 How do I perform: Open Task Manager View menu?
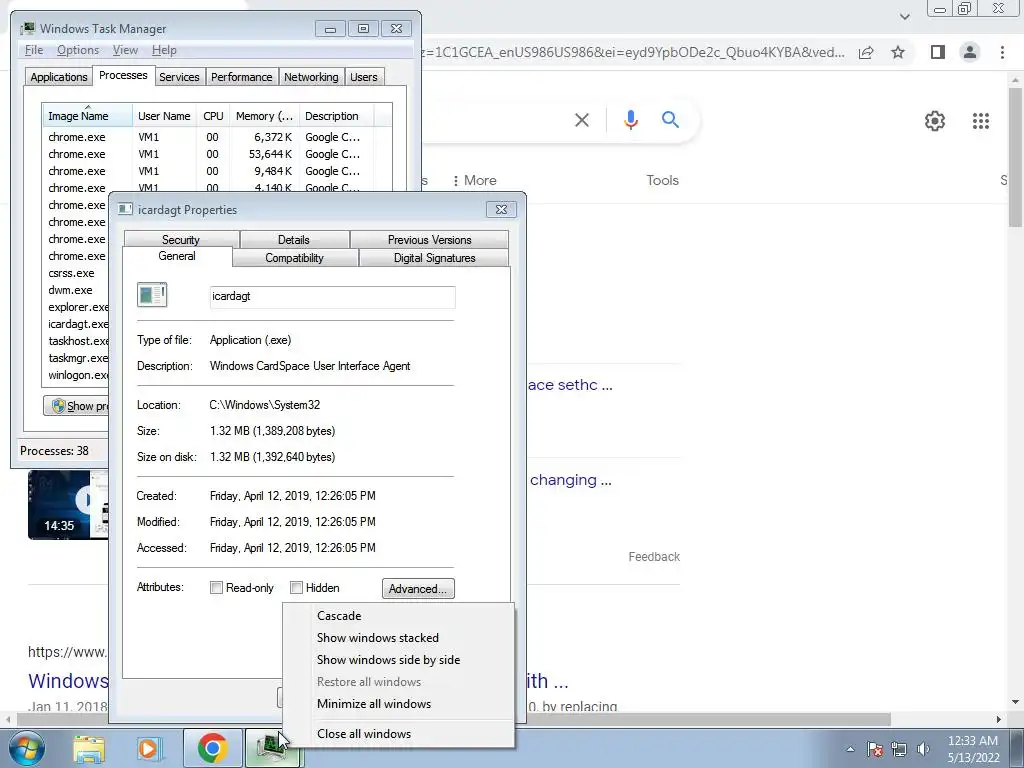coord(125,50)
